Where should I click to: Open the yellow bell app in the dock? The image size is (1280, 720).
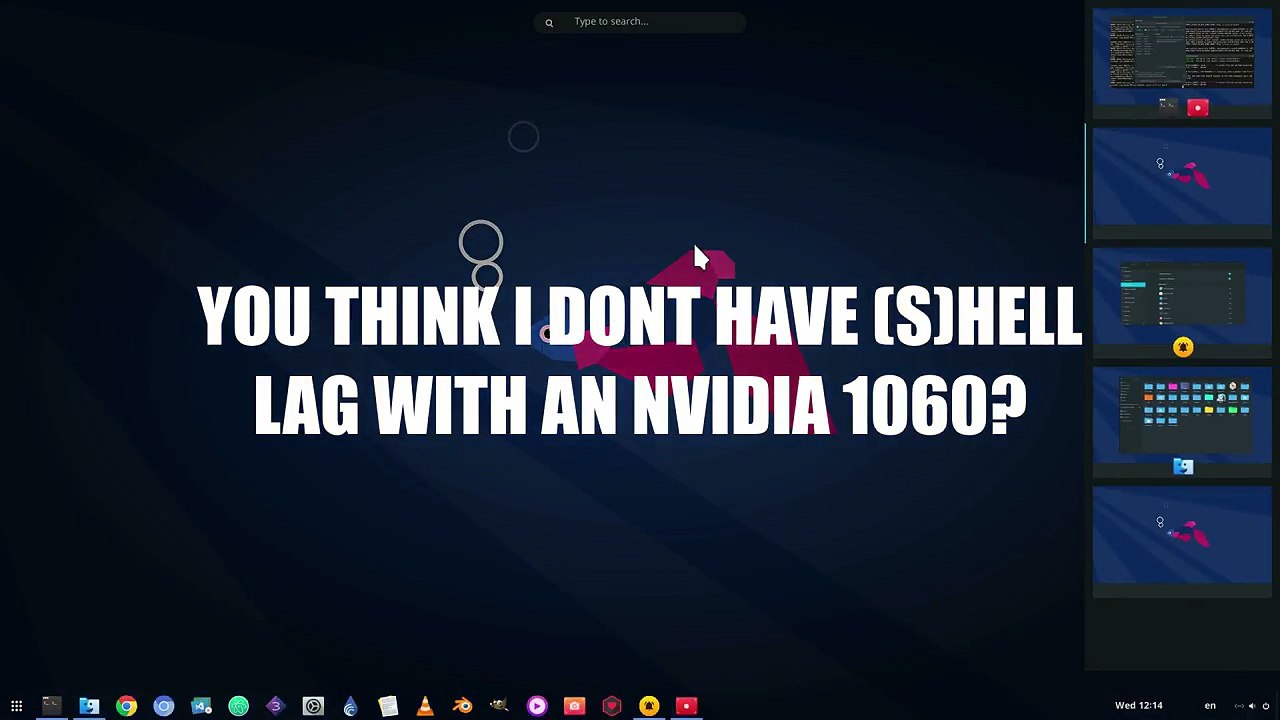tap(649, 706)
